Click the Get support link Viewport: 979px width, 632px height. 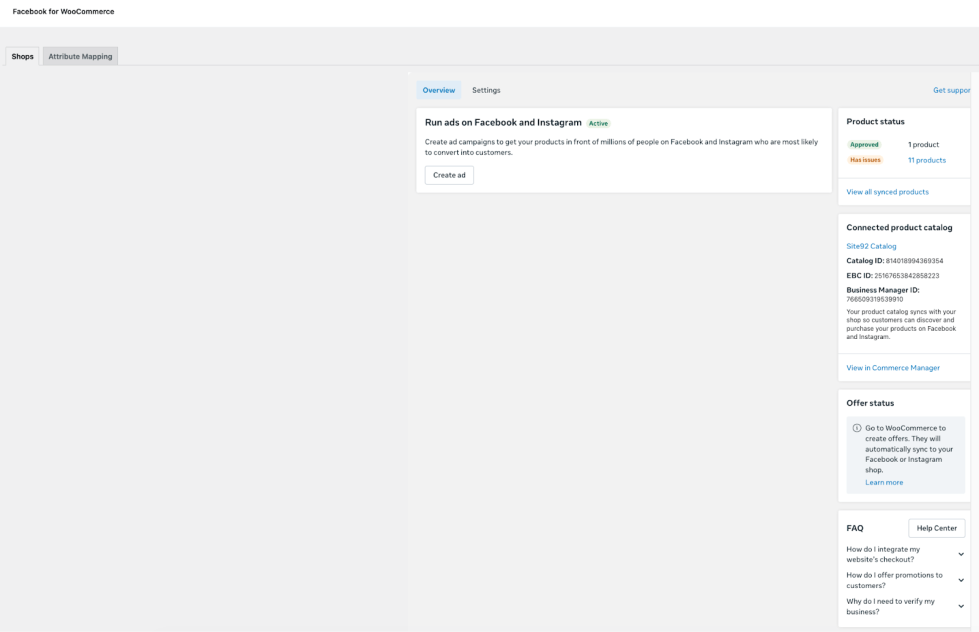pyautogui.click(x=952, y=90)
